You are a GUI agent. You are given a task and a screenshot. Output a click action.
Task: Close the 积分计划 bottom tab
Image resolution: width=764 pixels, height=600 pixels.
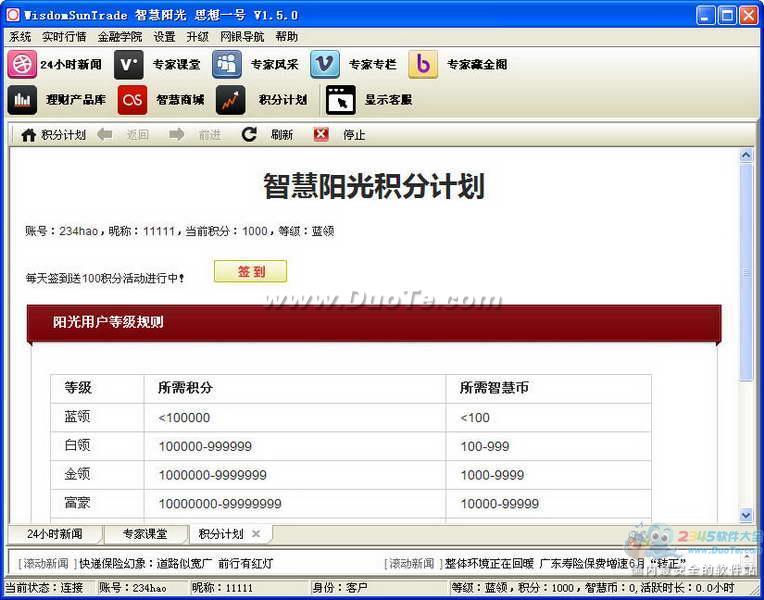pyautogui.click(x=256, y=534)
